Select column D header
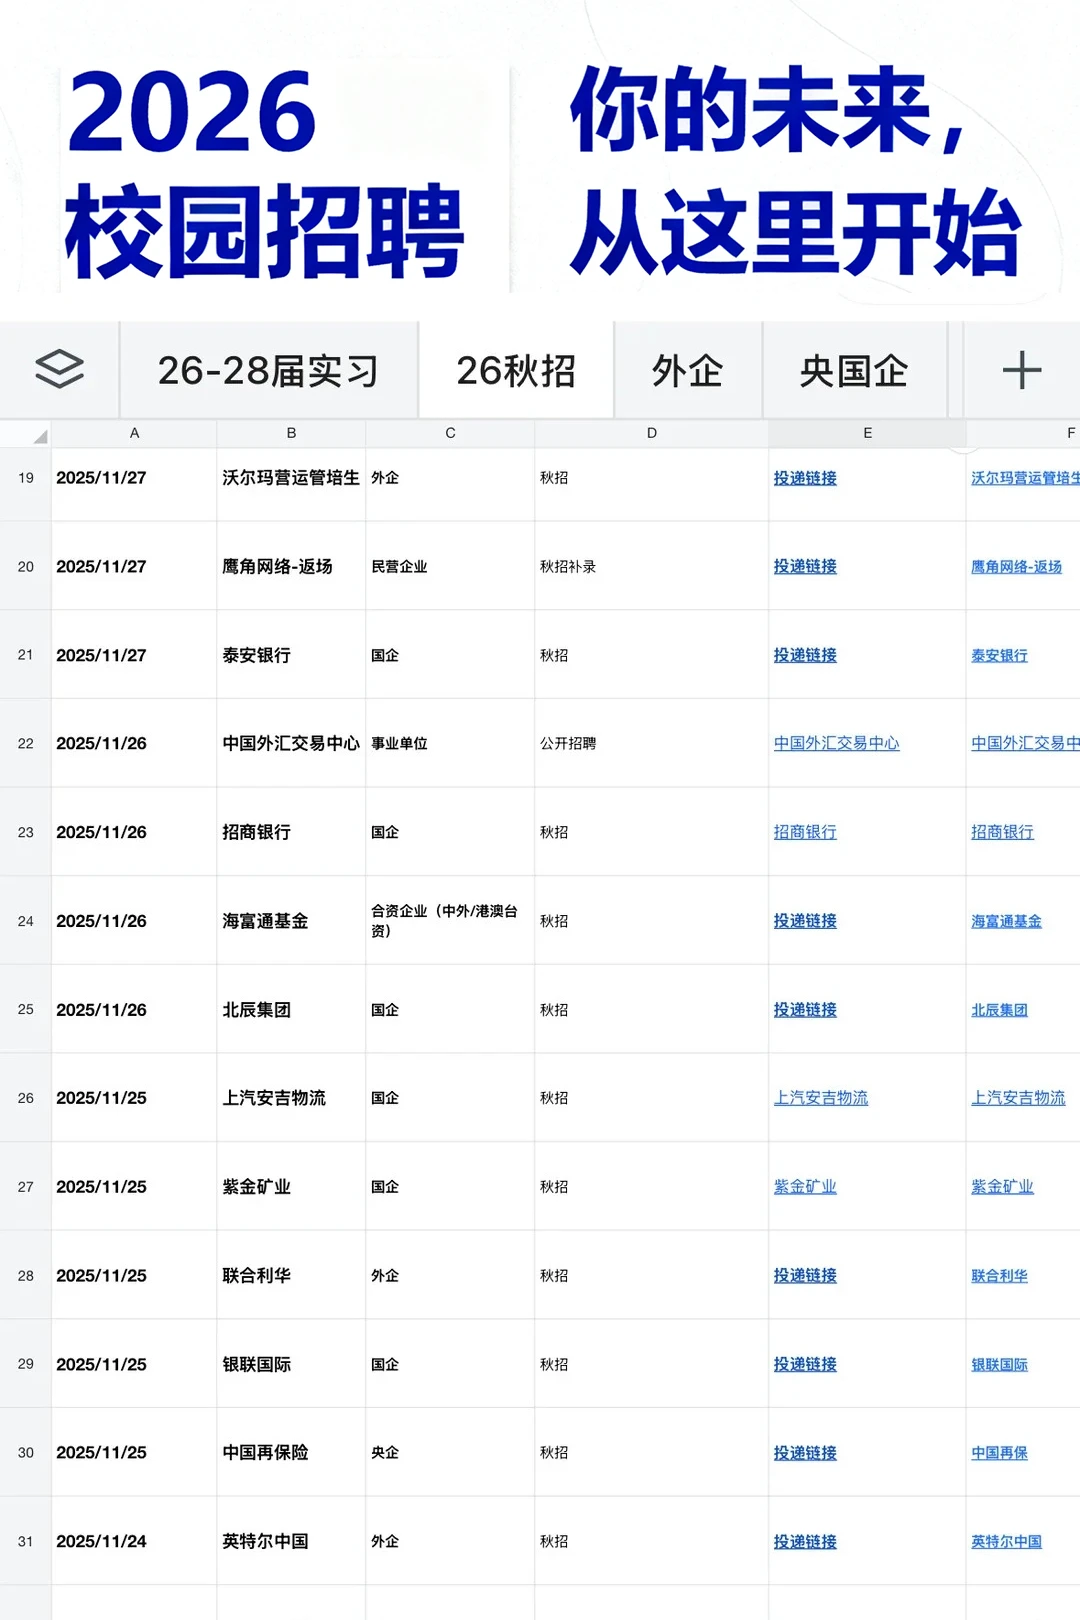Image resolution: width=1080 pixels, height=1620 pixels. (651, 433)
